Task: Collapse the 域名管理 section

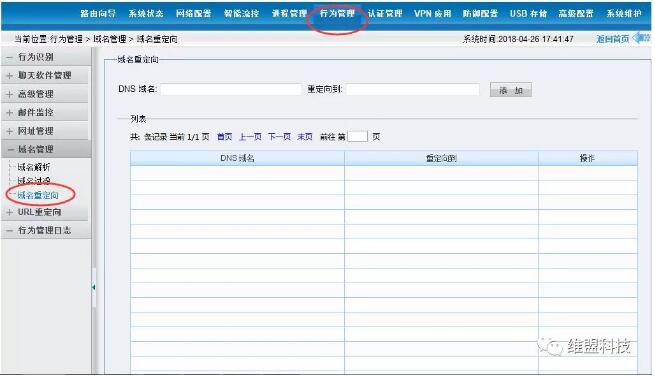Action: pyautogui.click(x=36, y=149)
